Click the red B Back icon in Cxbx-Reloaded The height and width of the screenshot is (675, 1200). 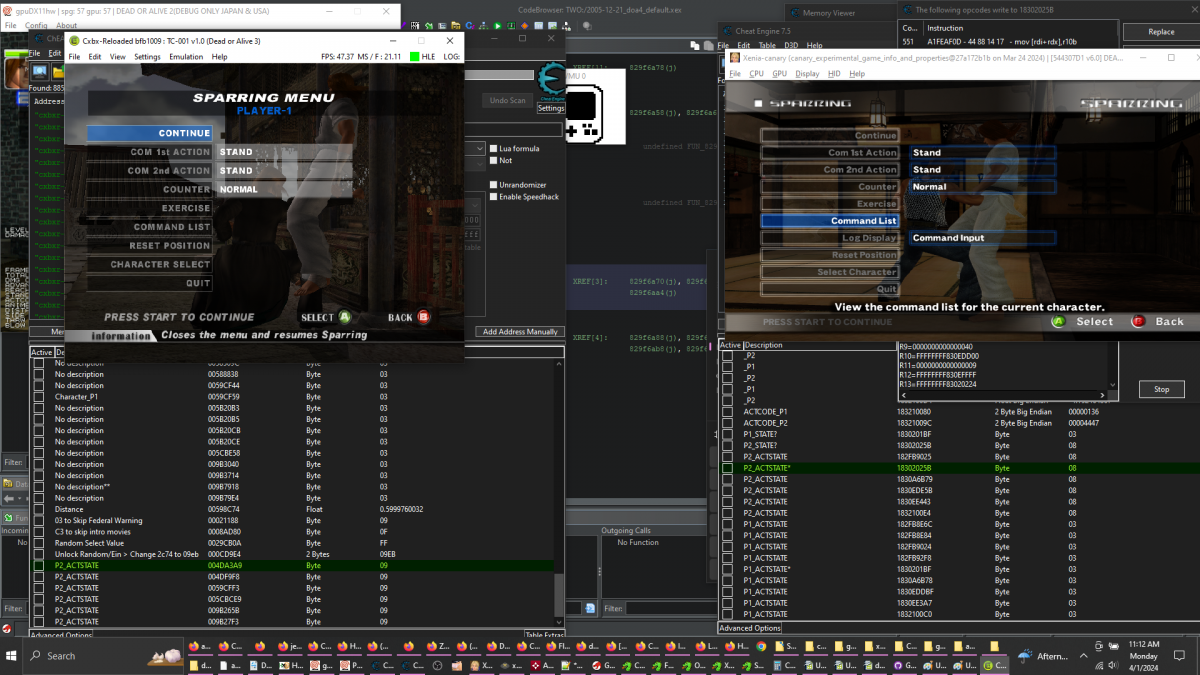click(x=424, y=317)
